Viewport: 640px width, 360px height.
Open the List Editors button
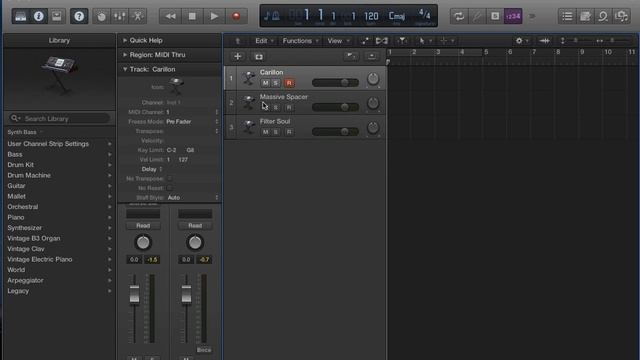click(567, 16)
